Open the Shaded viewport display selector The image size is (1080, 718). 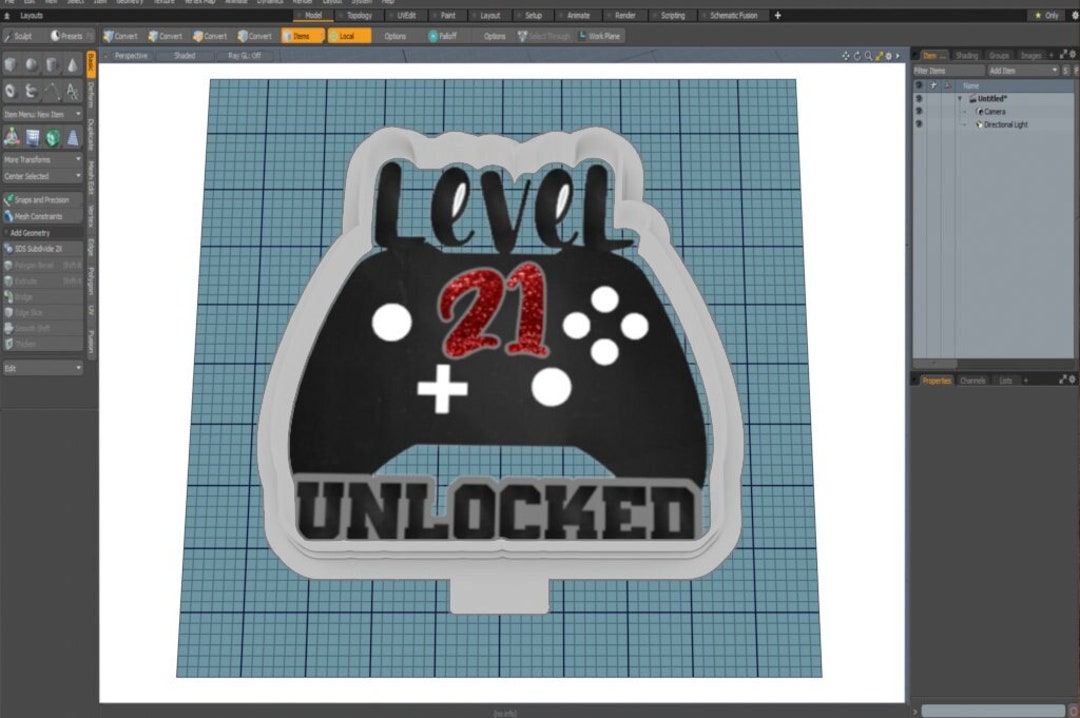click(182, 56)
